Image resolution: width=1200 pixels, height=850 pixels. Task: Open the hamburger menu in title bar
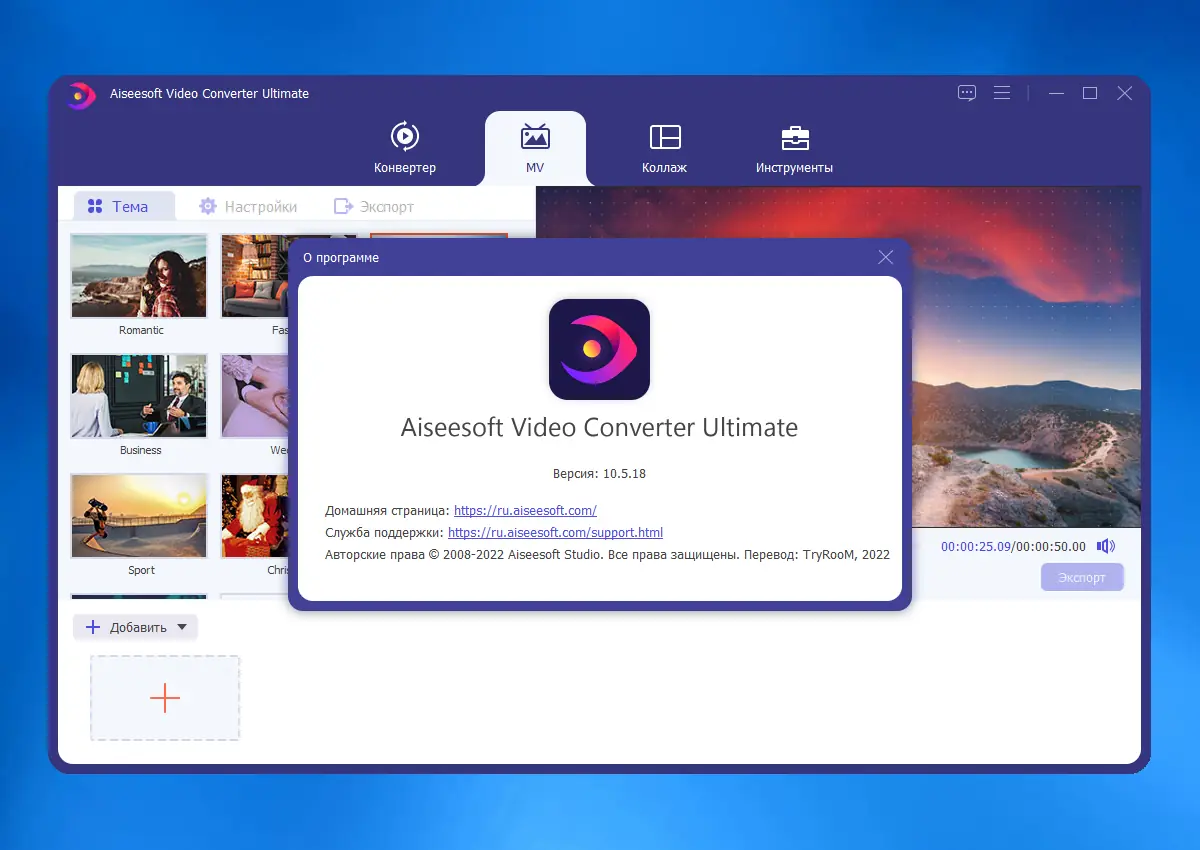[x=1001, y=93]
